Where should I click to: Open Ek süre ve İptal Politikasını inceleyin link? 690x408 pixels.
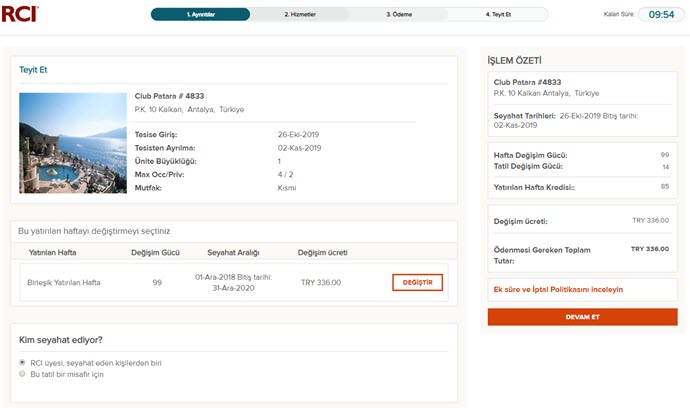tap(558, 290)
